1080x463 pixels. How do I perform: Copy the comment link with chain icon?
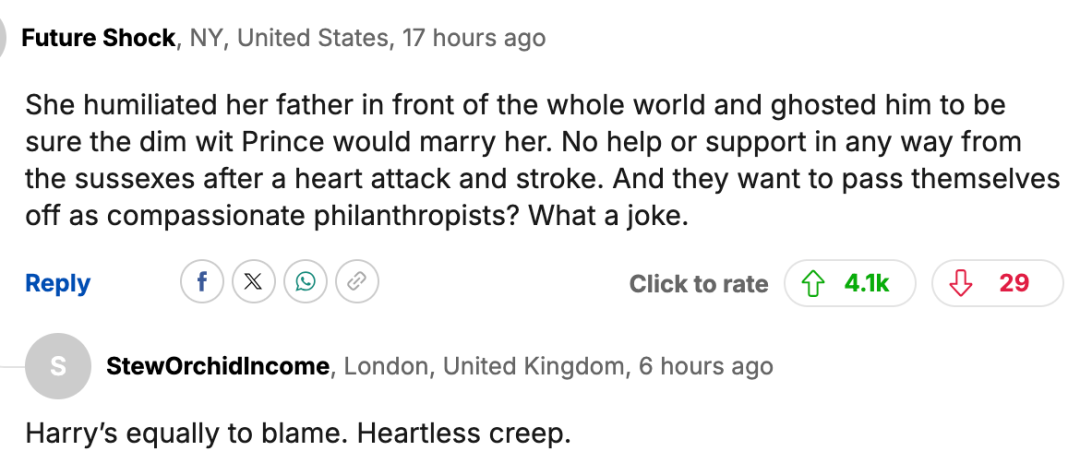point(355,283)
